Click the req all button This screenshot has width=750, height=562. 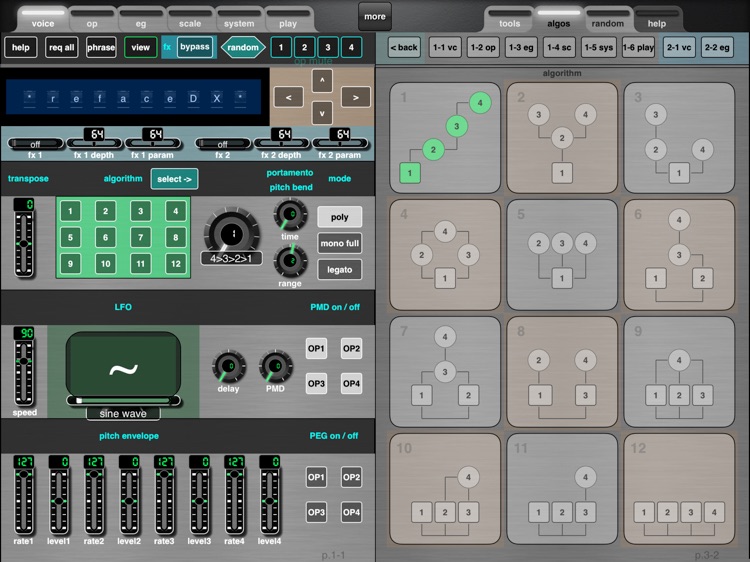point(62,47)
